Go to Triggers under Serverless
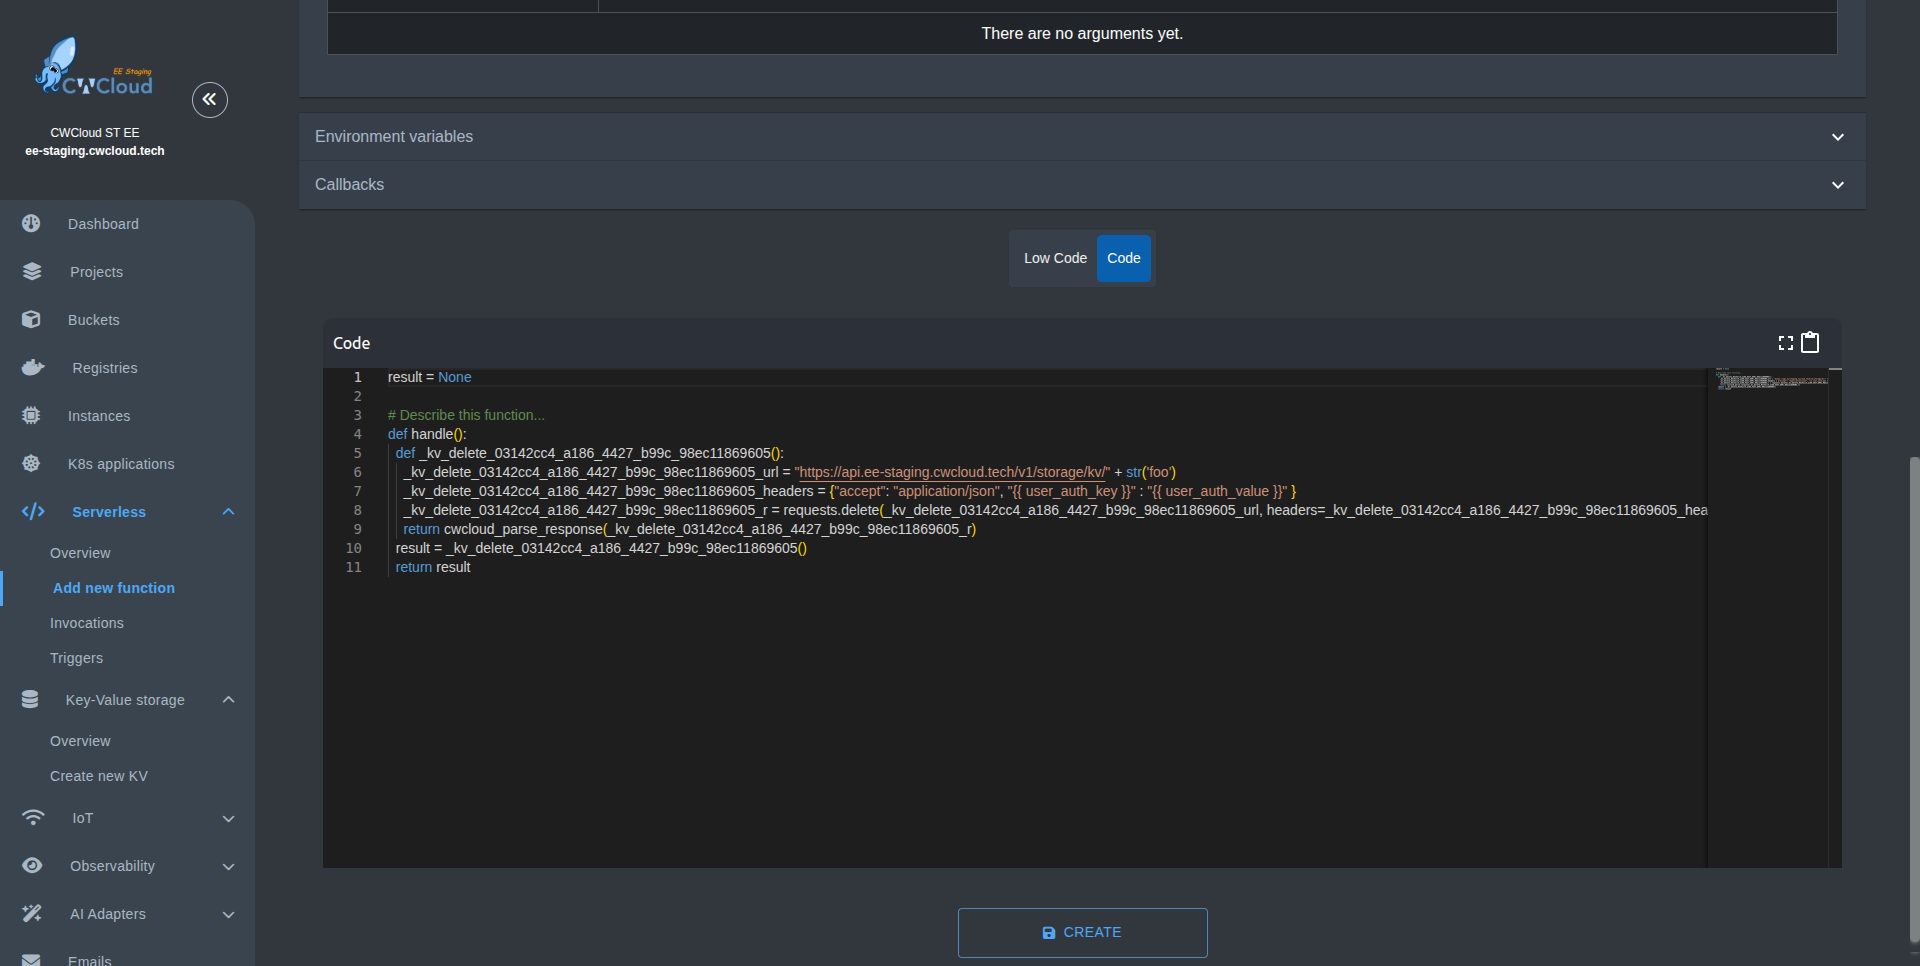The width and height of the screenshot is (1920, 966). tap(77, 658)
